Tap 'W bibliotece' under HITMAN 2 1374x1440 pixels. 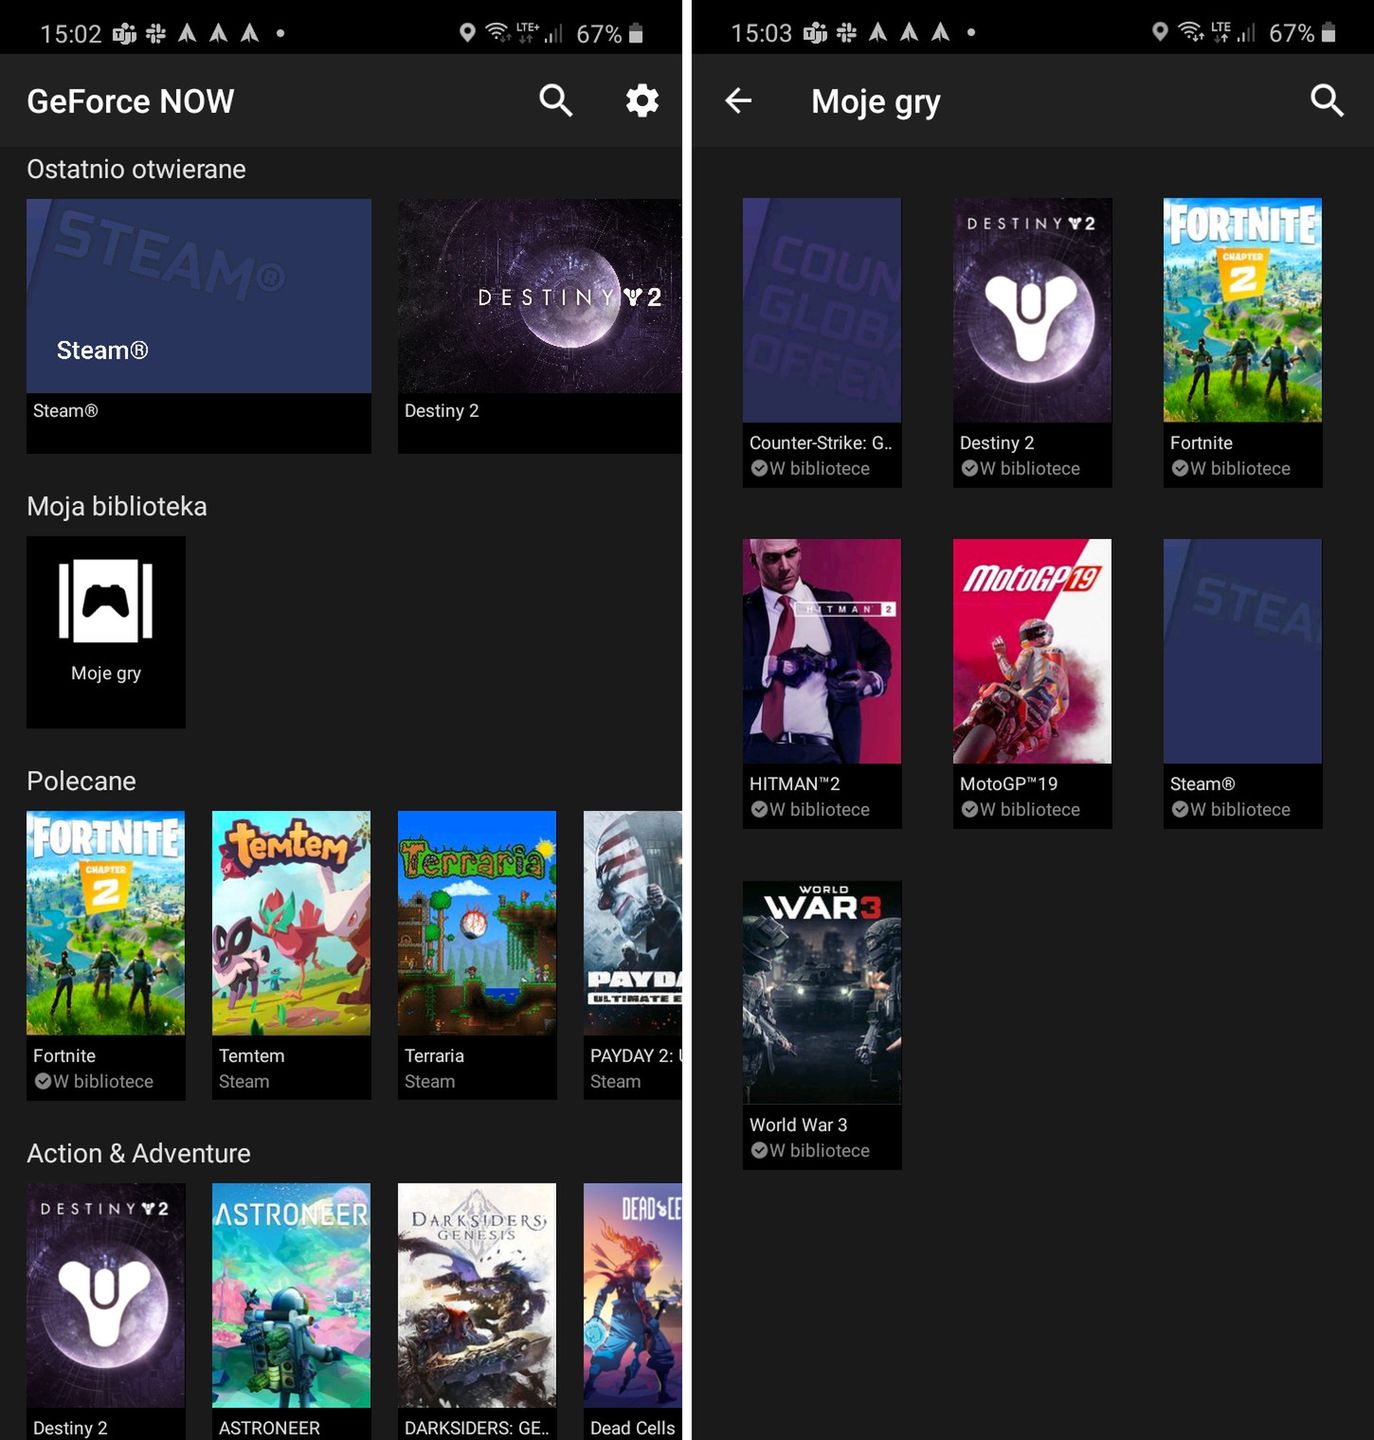pyautogui.click(x=810, y=810)
